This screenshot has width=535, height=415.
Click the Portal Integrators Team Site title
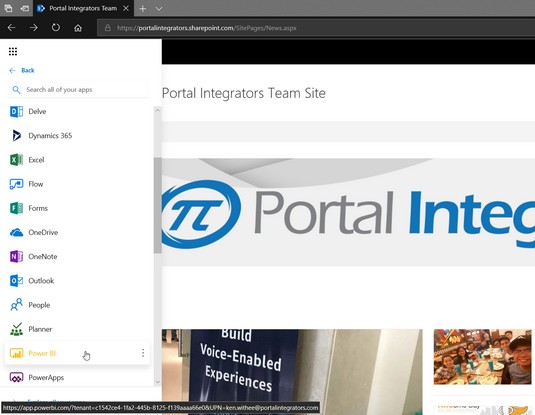[244, 93]
